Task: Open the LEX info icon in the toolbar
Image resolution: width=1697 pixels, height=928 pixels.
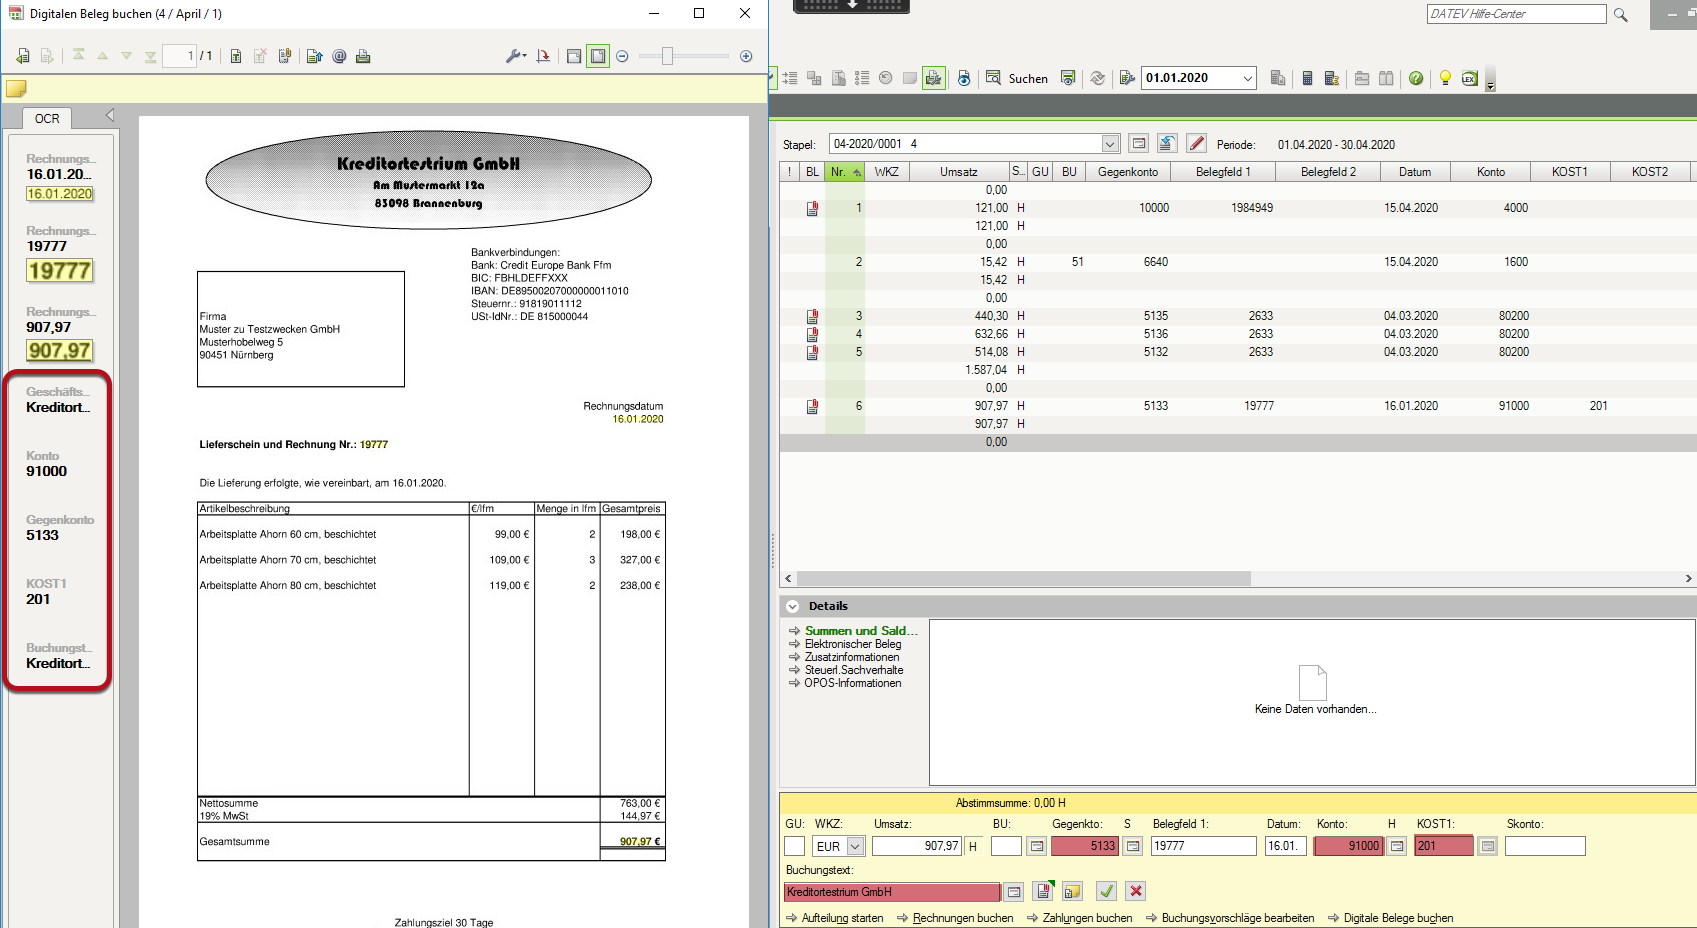Action: point(1469,78)
